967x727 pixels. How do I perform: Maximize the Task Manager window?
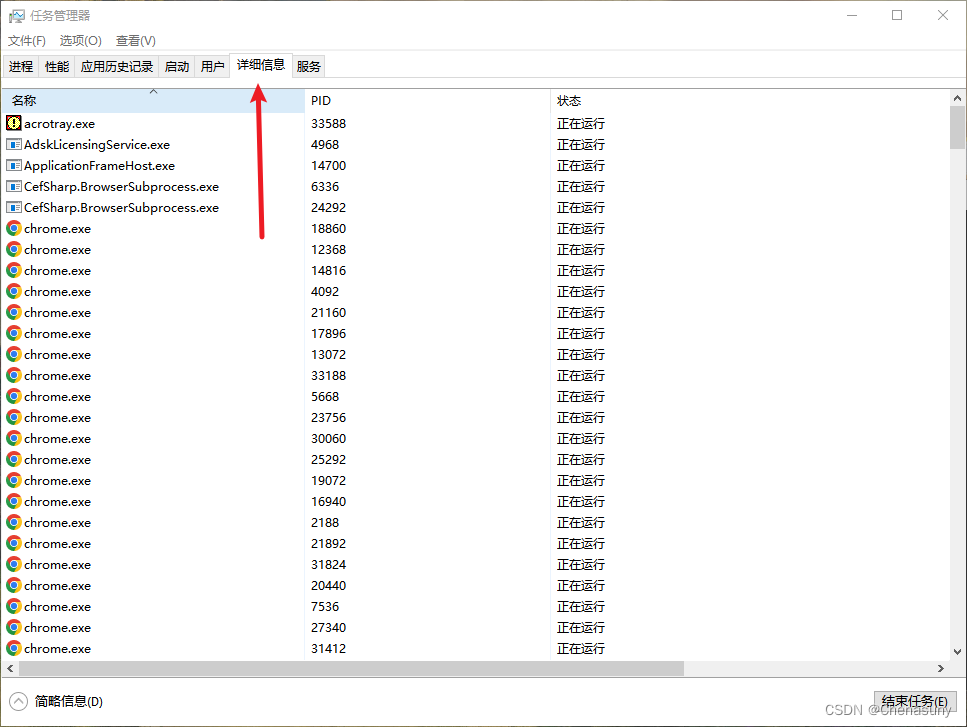pos(897,15)
